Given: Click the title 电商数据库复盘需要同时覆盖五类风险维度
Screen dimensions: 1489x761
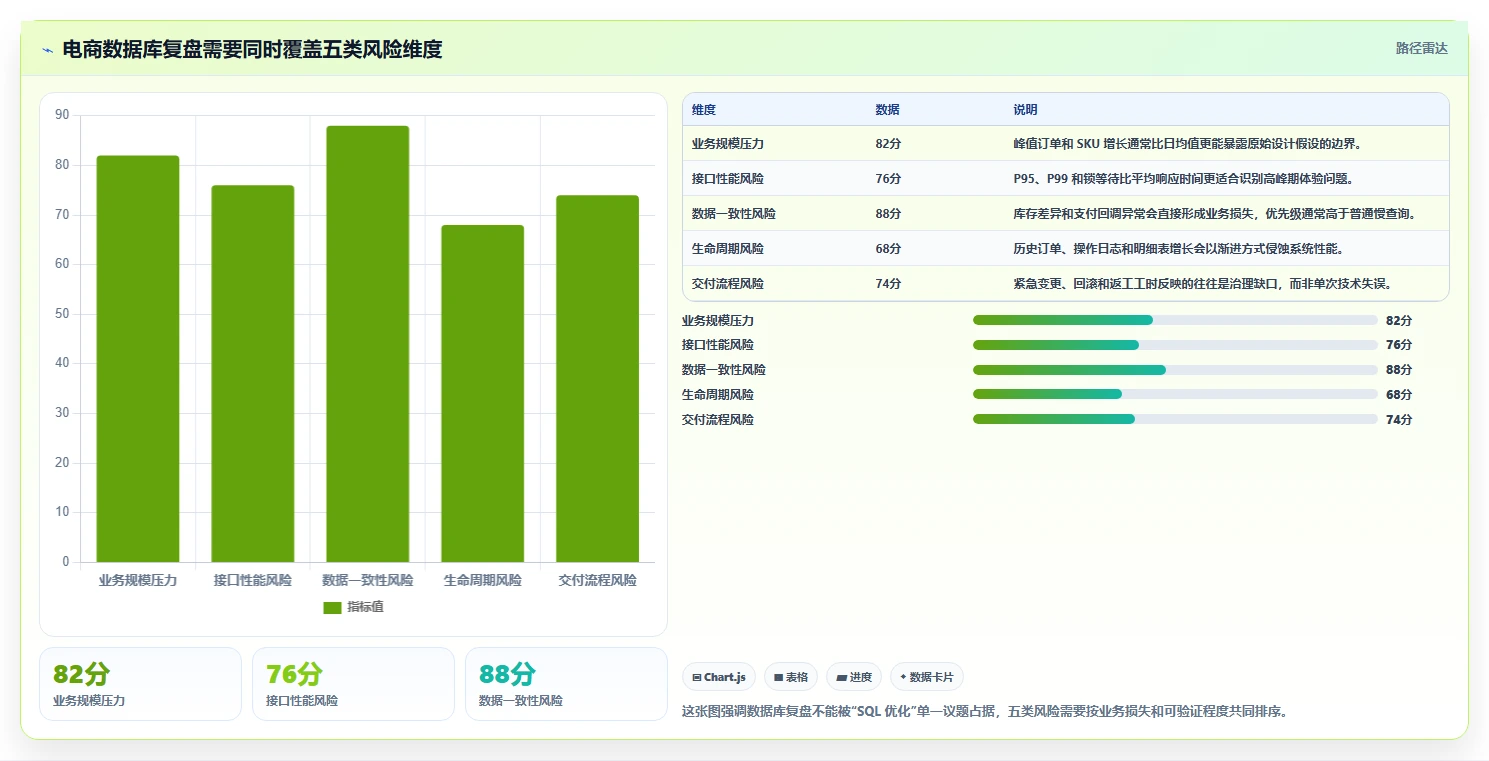Looking at the screenshot, I should pos(252,49).
